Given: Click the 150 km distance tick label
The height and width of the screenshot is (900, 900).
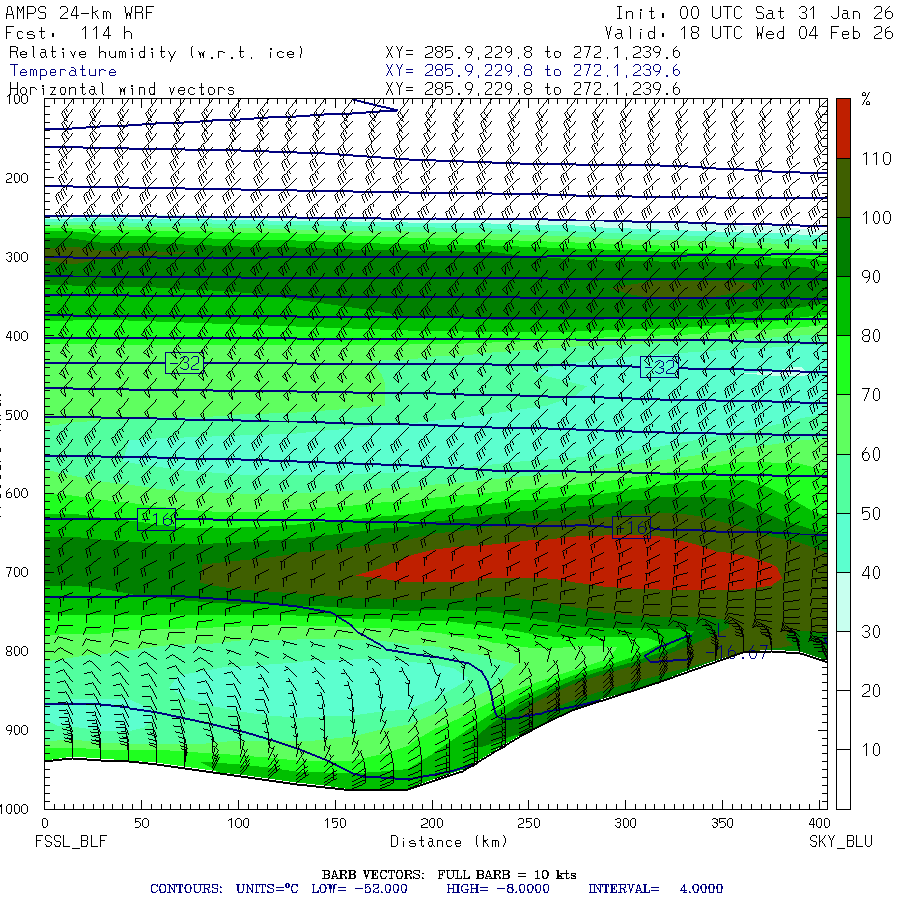Looking at the screenshot, I should tap(335, 823).
